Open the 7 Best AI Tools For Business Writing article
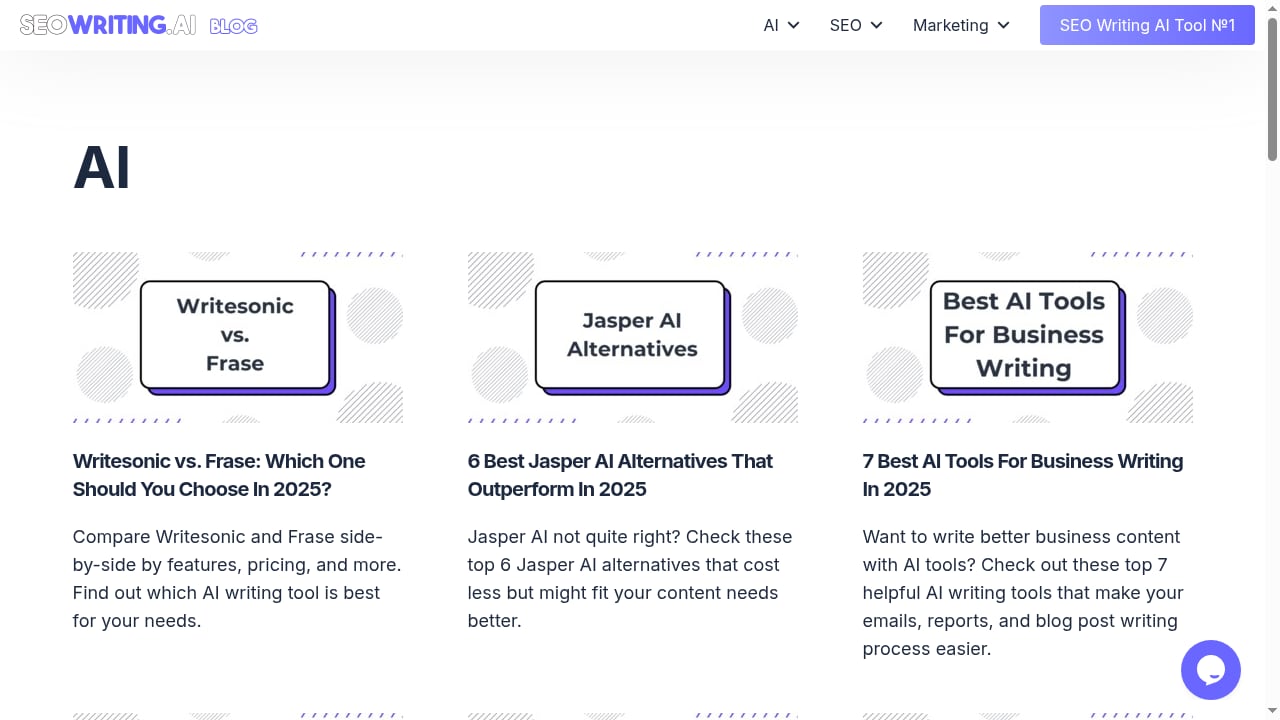Screen dimensions: 1280x720 pyautogui.click(x=1023, y=475)
